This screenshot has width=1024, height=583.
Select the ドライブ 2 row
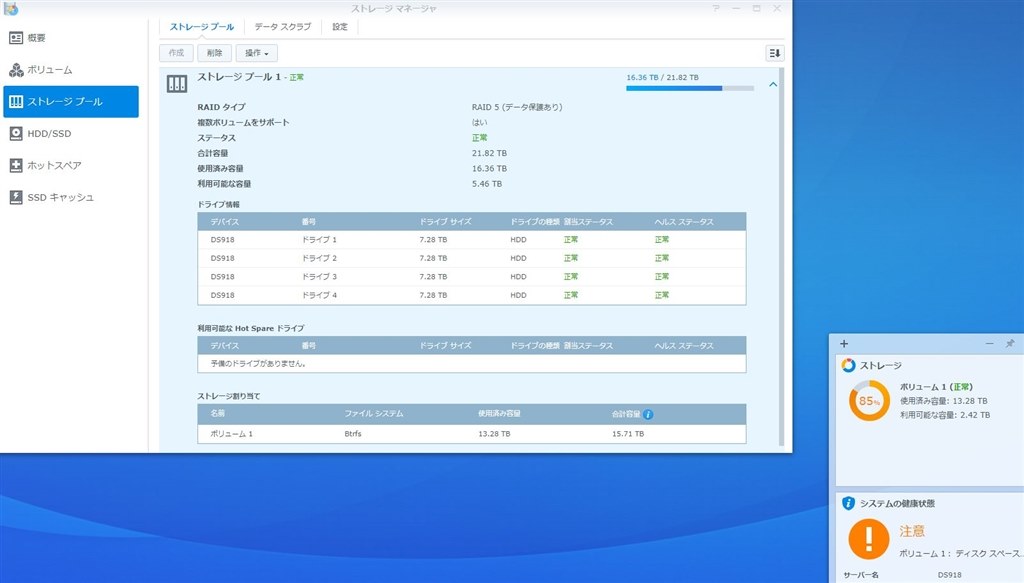(x=472, y=258)
